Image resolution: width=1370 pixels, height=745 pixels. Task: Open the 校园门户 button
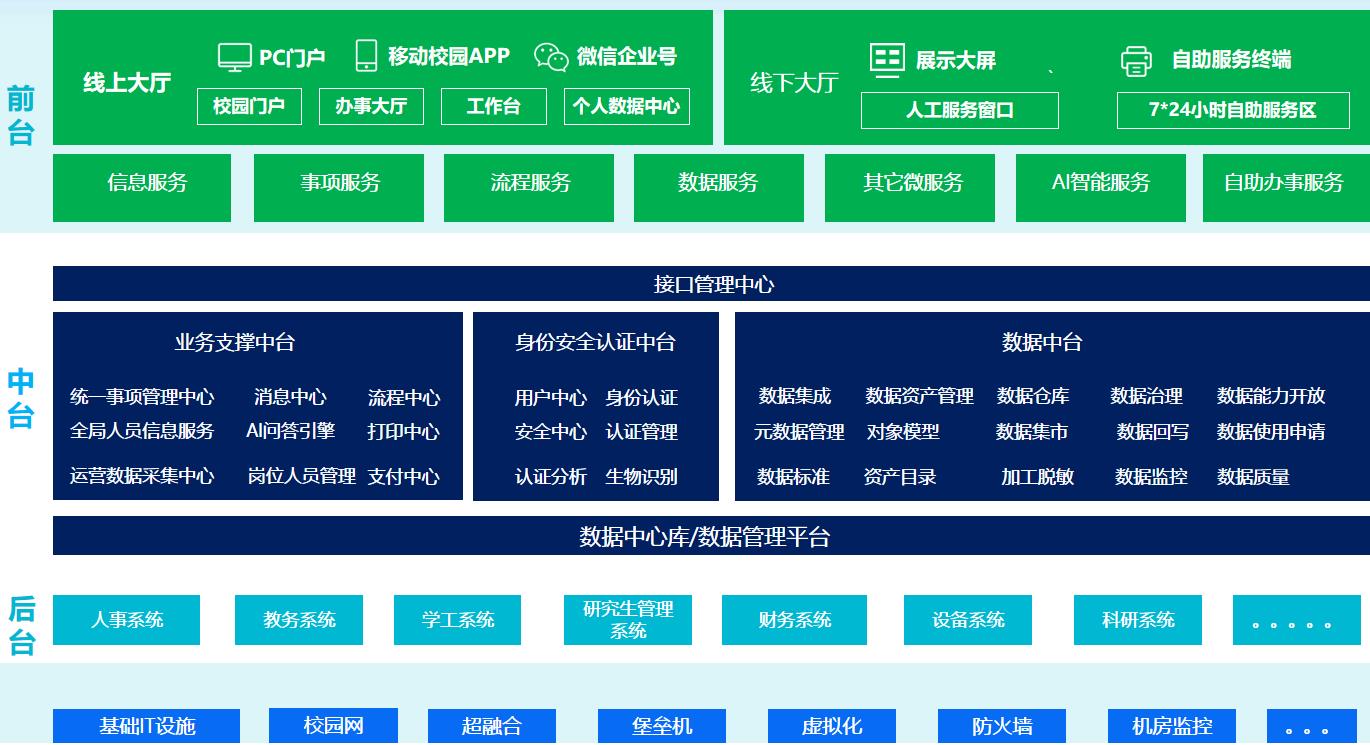pos(249,106)
